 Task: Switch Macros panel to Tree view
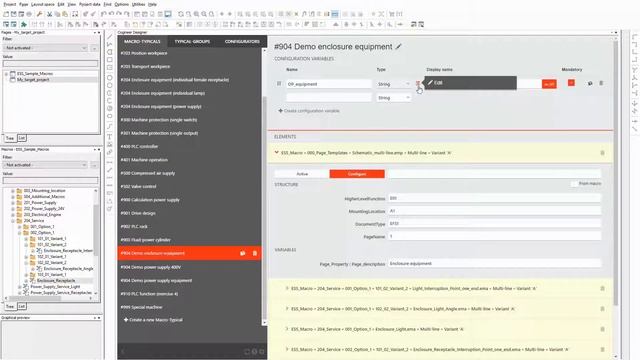point(9,306)
